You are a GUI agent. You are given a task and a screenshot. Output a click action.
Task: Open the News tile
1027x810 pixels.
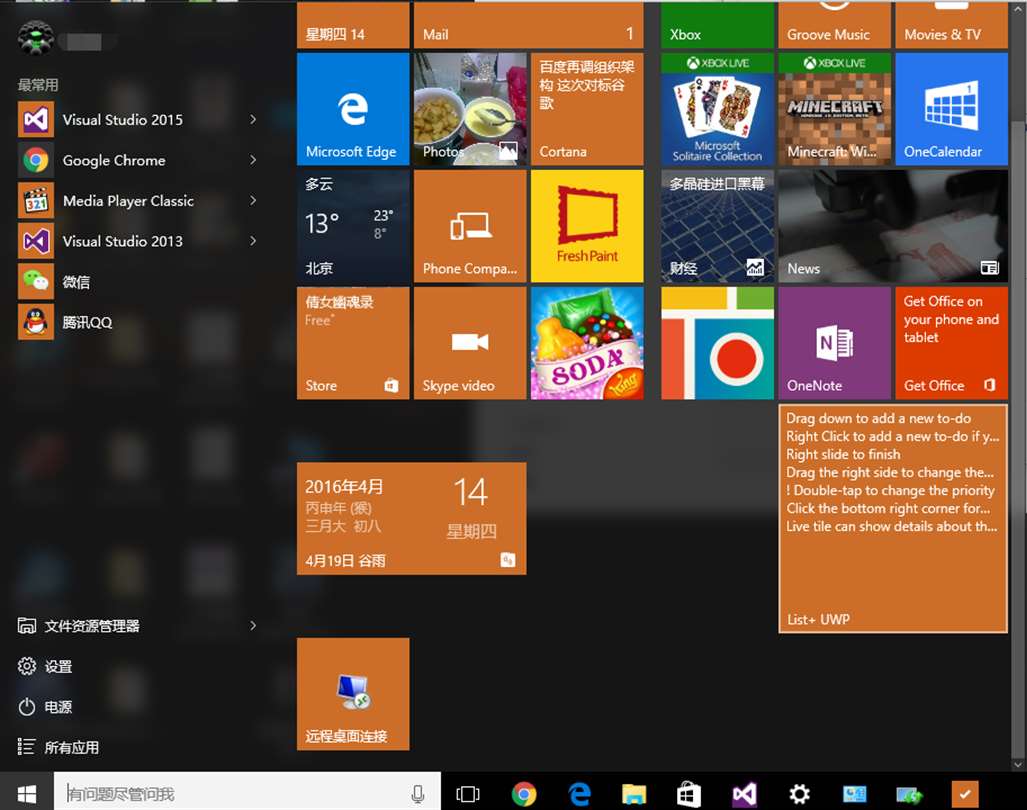(893, 226)
